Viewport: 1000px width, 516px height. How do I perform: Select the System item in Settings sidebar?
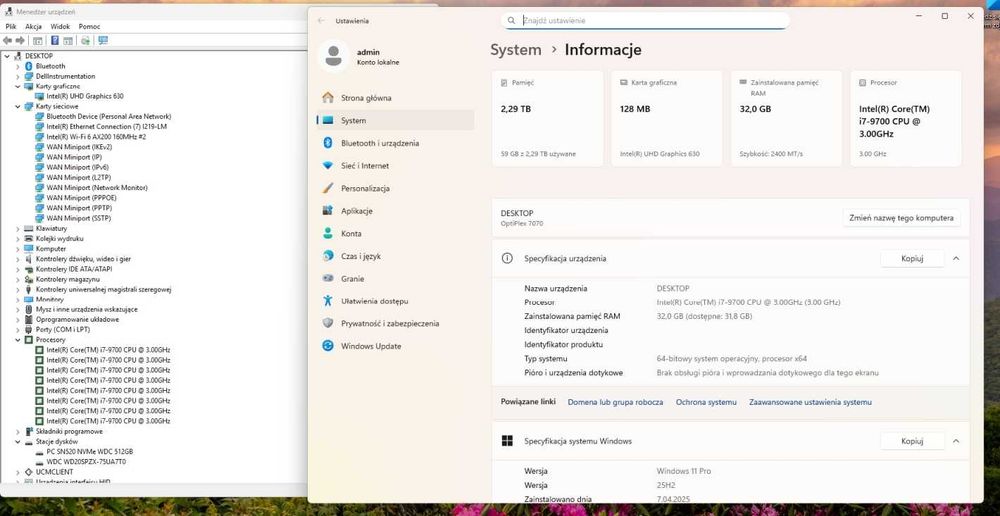395,120
